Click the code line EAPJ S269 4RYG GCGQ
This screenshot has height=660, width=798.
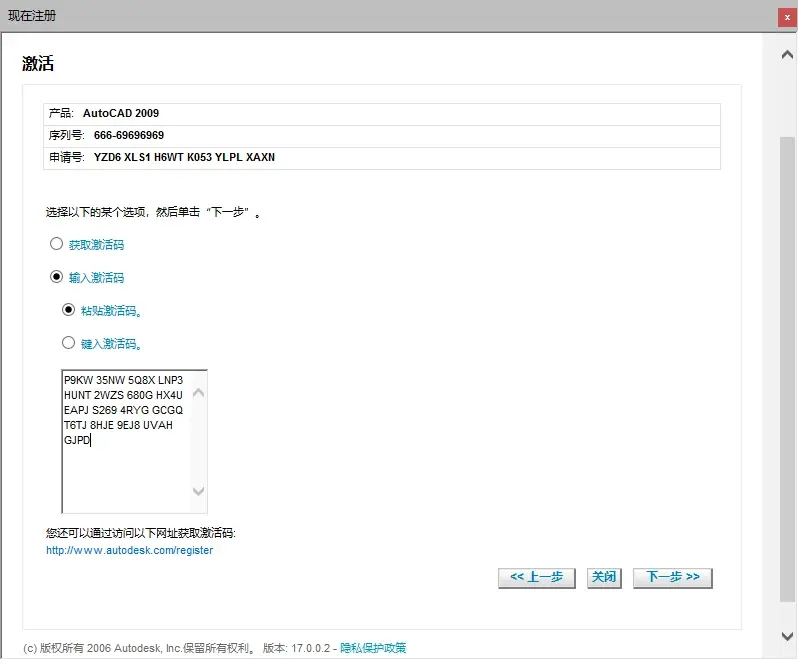(123, 410)
